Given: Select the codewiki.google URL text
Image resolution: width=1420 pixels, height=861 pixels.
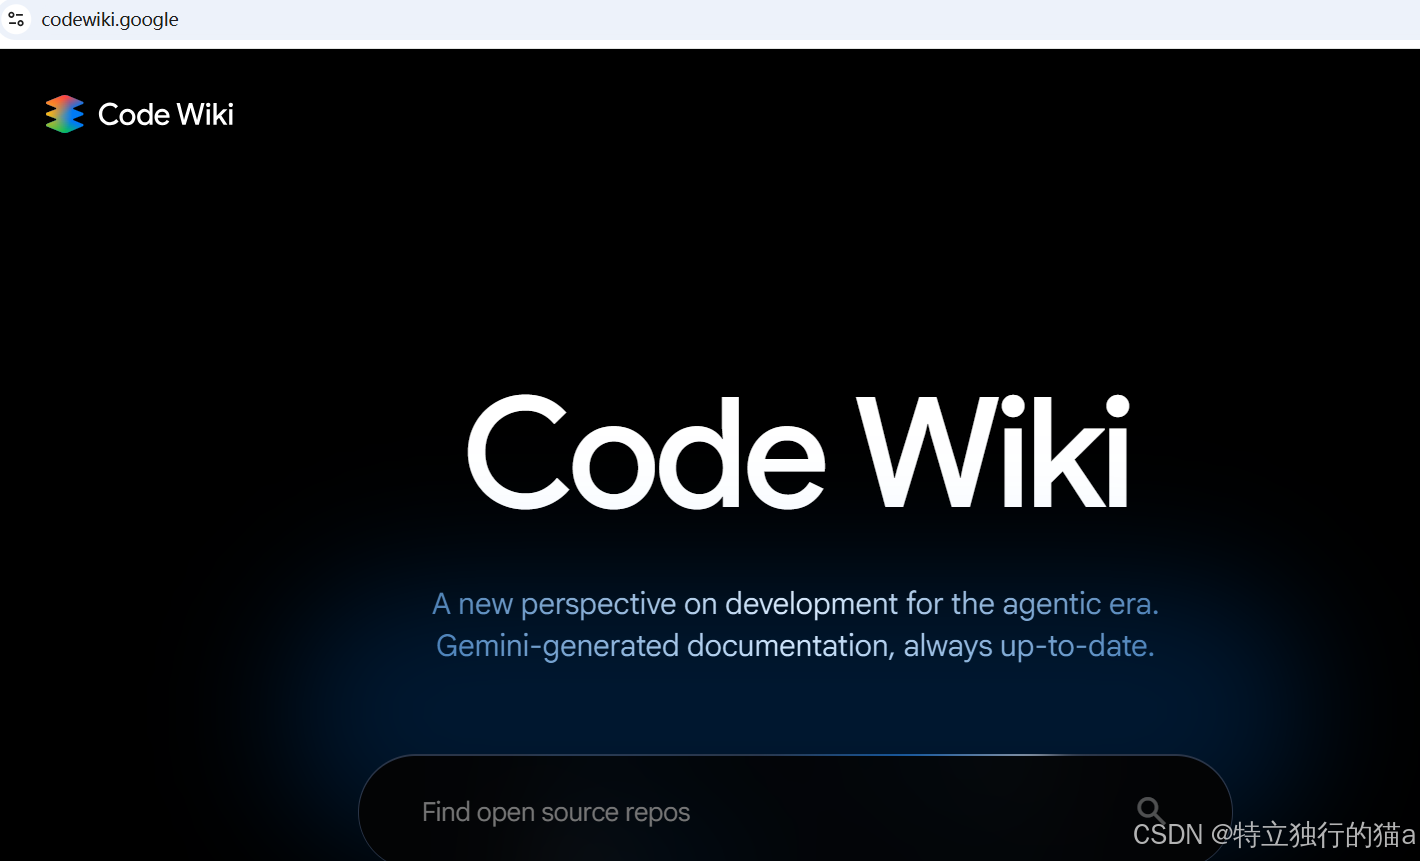Looking at the screenshot, I should coord(110,20).
